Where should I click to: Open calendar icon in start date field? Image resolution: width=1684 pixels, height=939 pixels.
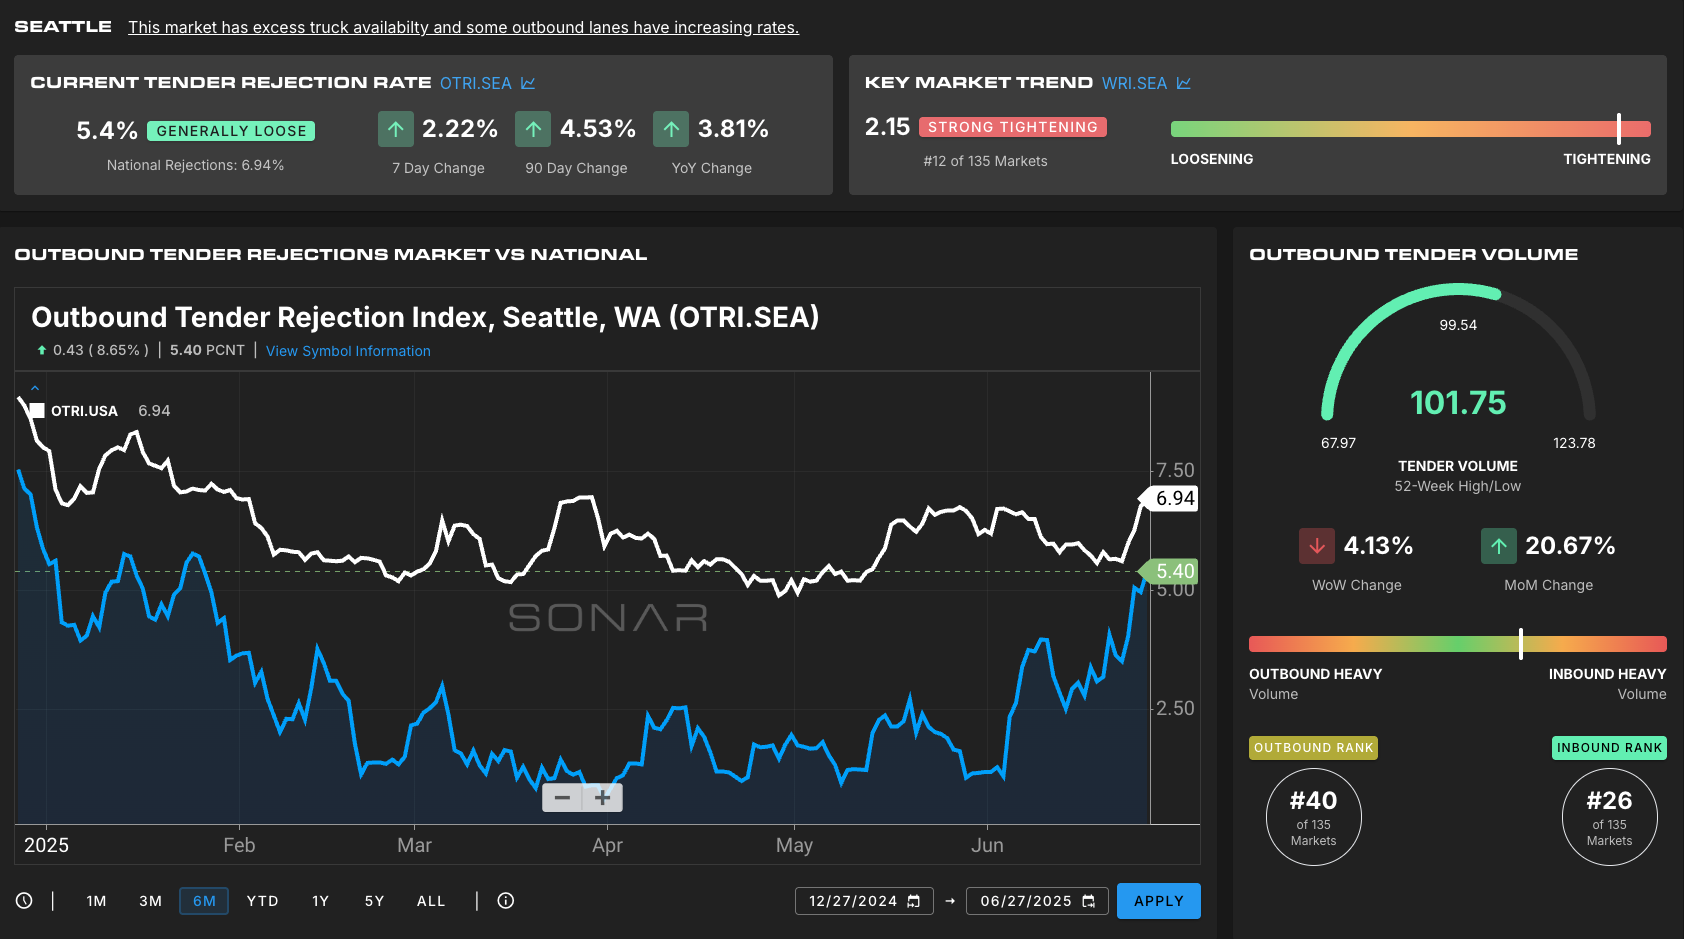coord(914,901)
